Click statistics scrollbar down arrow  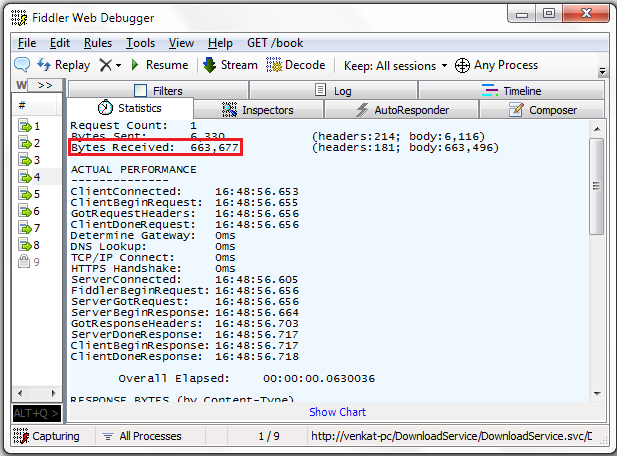(597, 394)
